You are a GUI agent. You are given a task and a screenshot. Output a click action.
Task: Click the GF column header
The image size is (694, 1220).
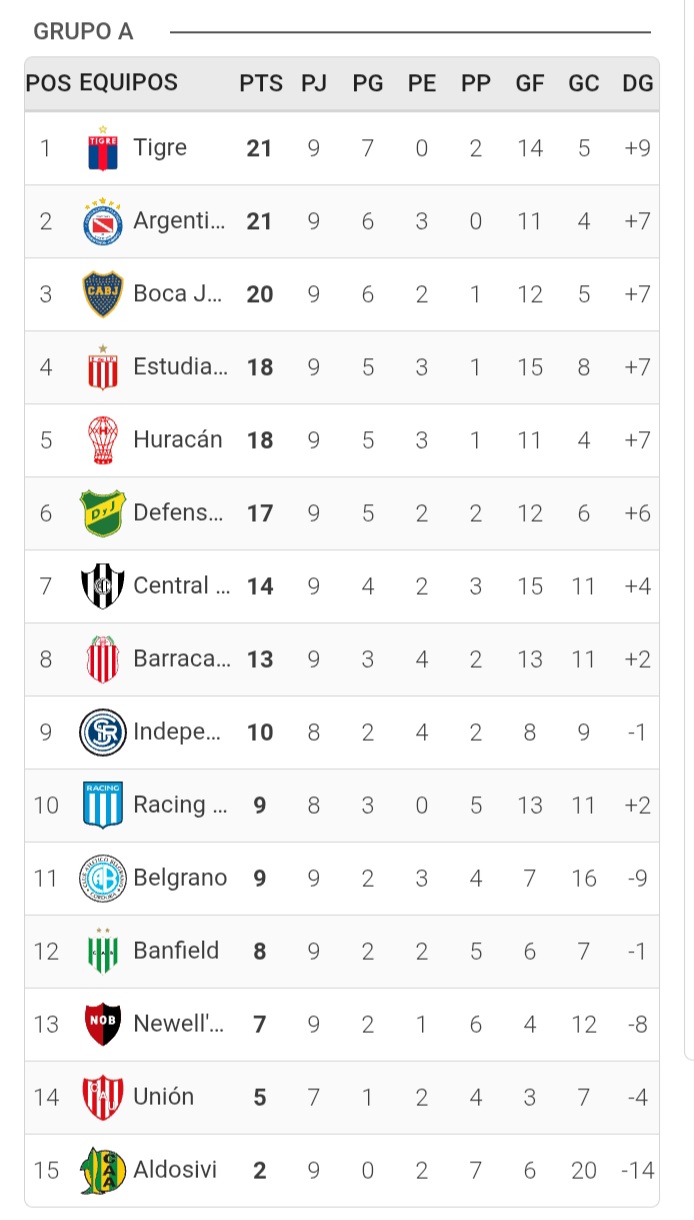click(x=530, y=84)
